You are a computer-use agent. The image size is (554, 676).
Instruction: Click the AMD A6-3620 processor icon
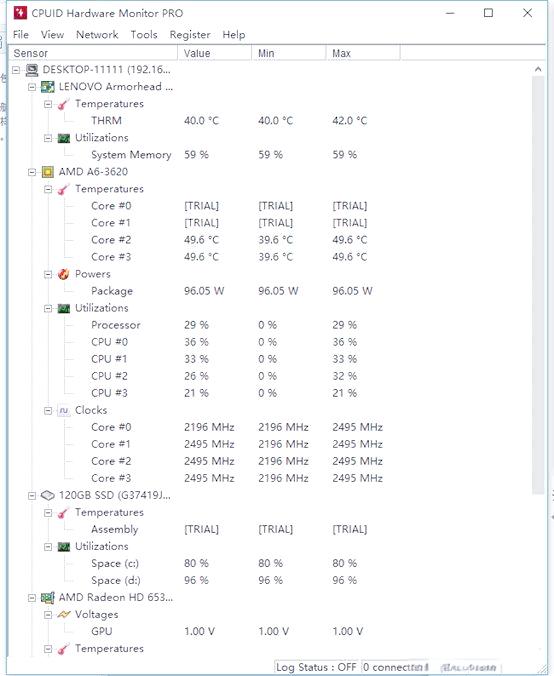pos(47,172)
